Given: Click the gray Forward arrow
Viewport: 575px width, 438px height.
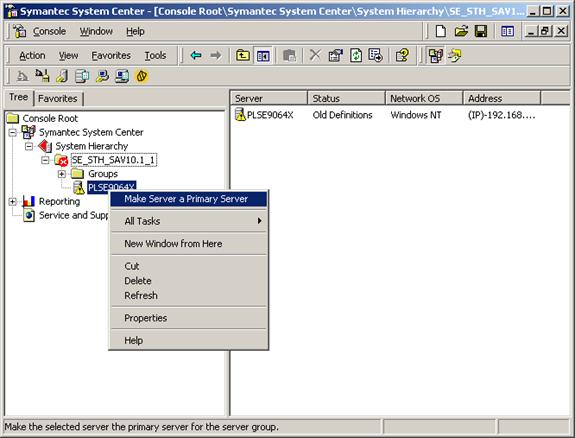Looking at the screenshot, I should tap(216, 55).
